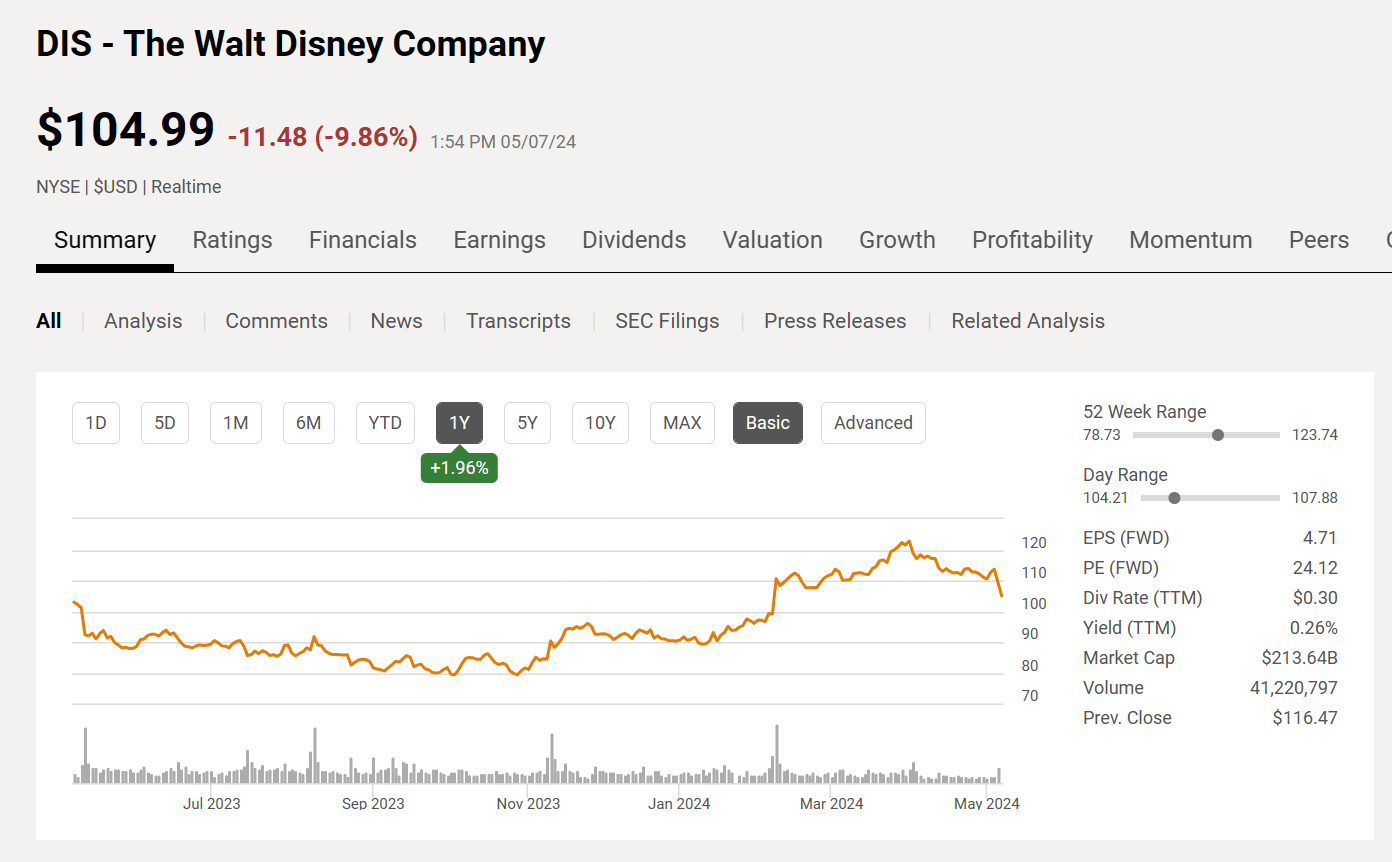Open the Ratings tab
The image size is (1392, 862).
(x=232, y=240)
